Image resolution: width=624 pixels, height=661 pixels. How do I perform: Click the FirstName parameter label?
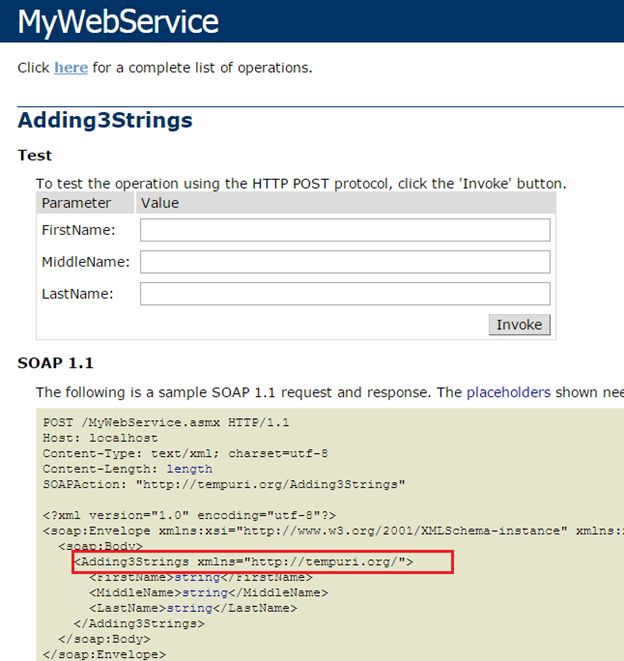(79, 231)
